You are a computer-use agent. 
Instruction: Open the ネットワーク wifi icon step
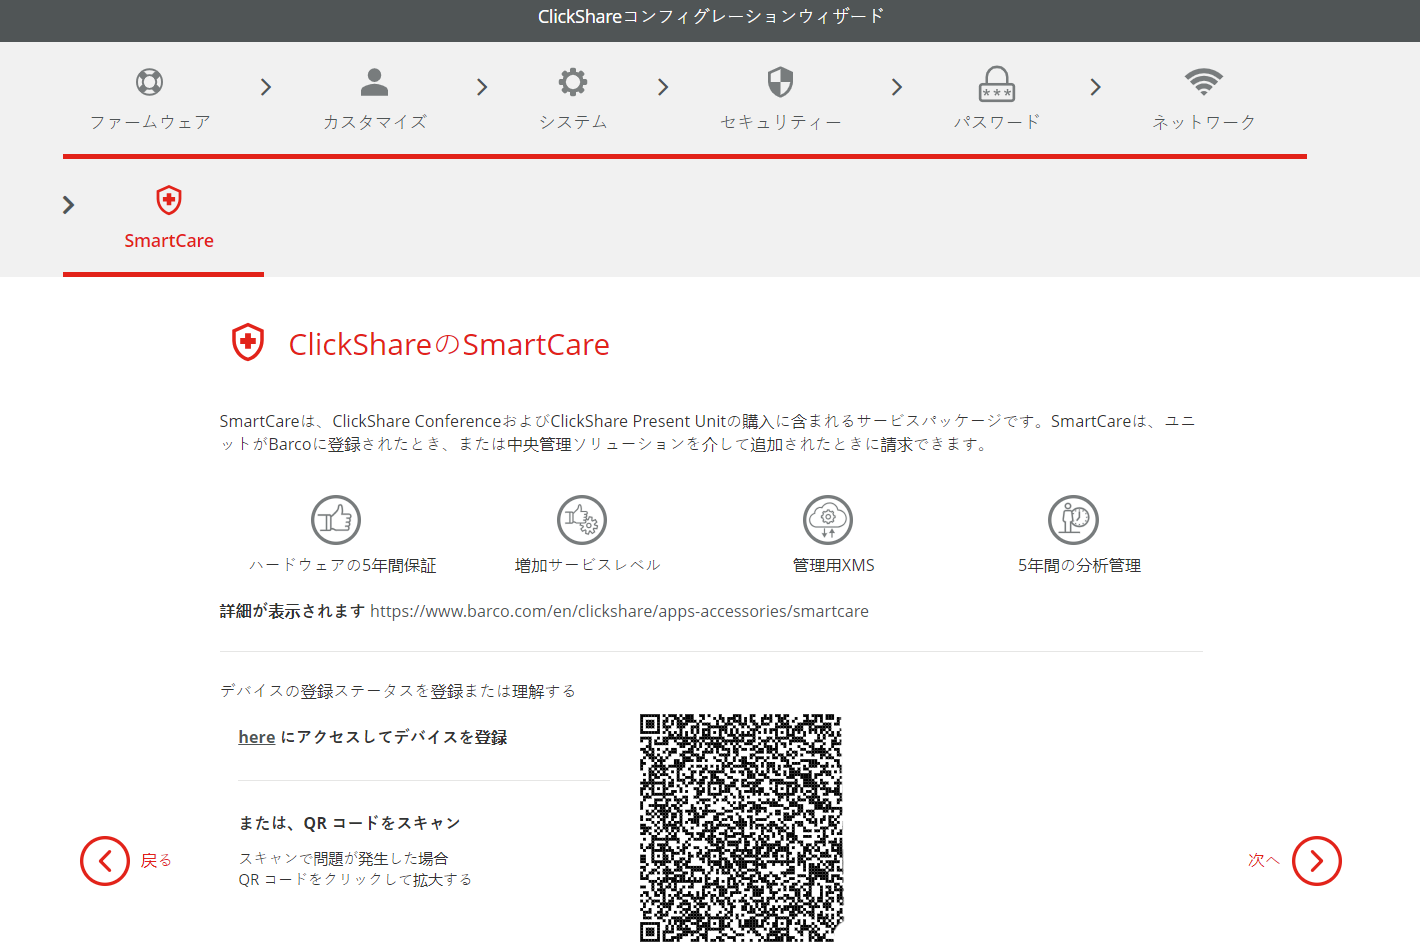[1204, 82]
